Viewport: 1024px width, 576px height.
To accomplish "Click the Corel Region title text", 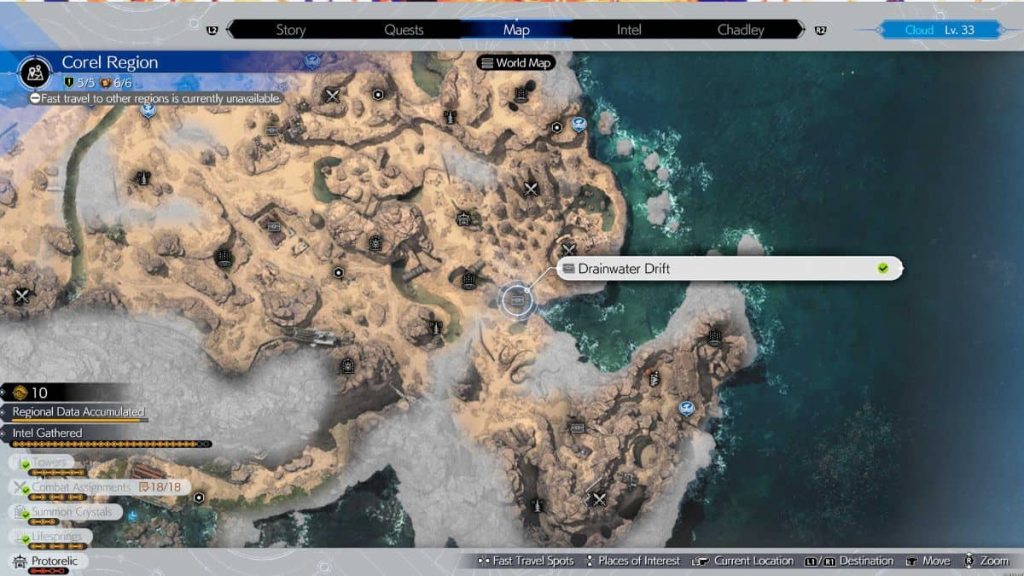I will (x=110, y=62).
